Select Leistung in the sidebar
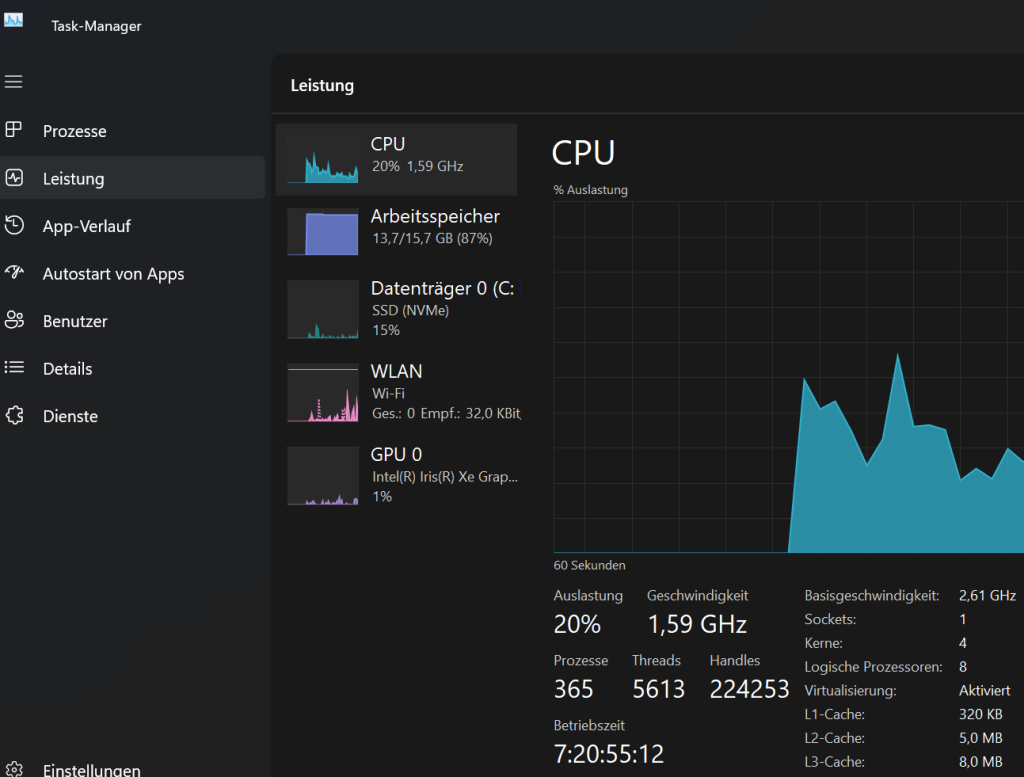This screenshot has height=777, width=1024. 133,178
